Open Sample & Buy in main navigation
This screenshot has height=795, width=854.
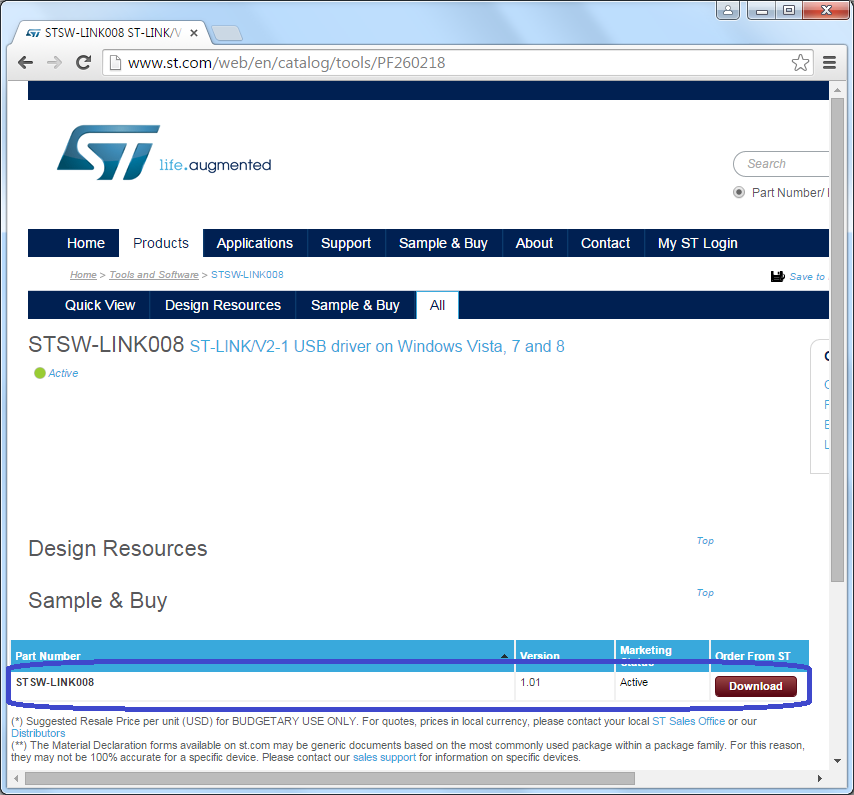[x=443, y=243]
